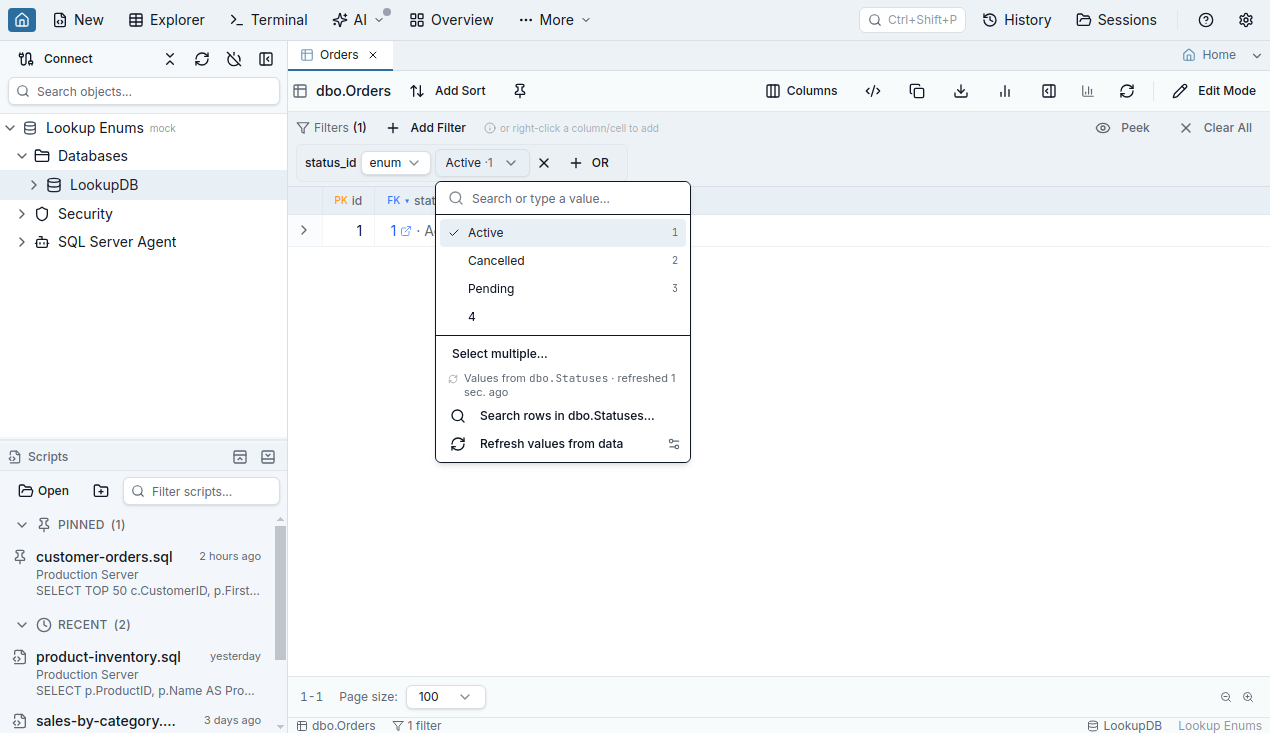1270x733 pixels.
Task: Focus the Search objects field
Action: 144,91
